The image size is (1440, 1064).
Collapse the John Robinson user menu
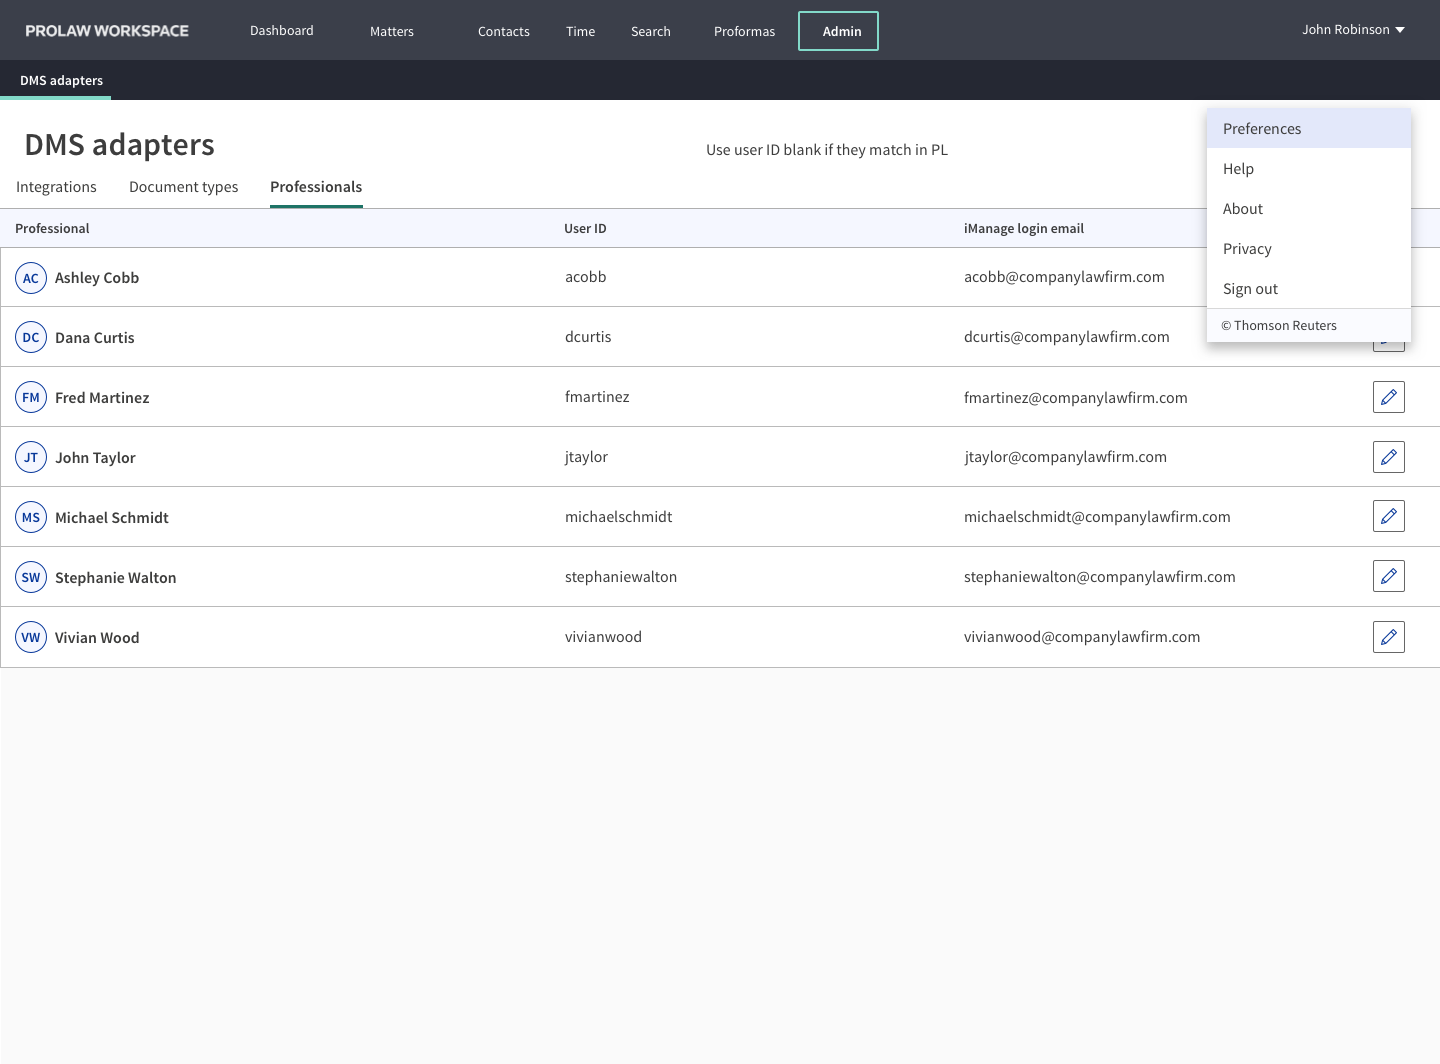coord(1354,30)
